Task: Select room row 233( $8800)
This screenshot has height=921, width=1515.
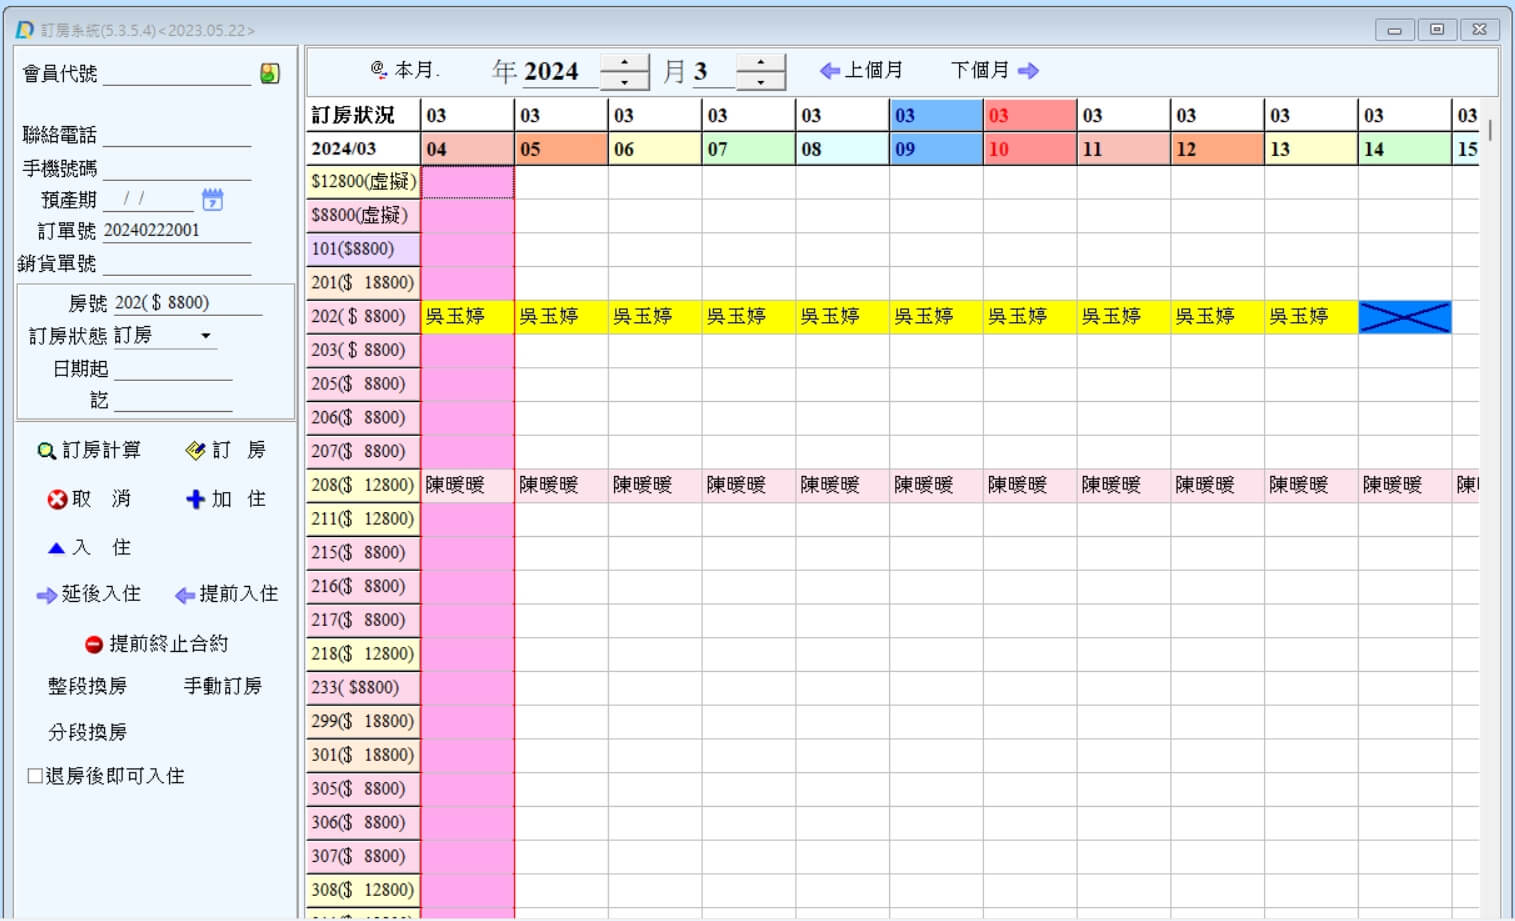Action: point(363,687)
